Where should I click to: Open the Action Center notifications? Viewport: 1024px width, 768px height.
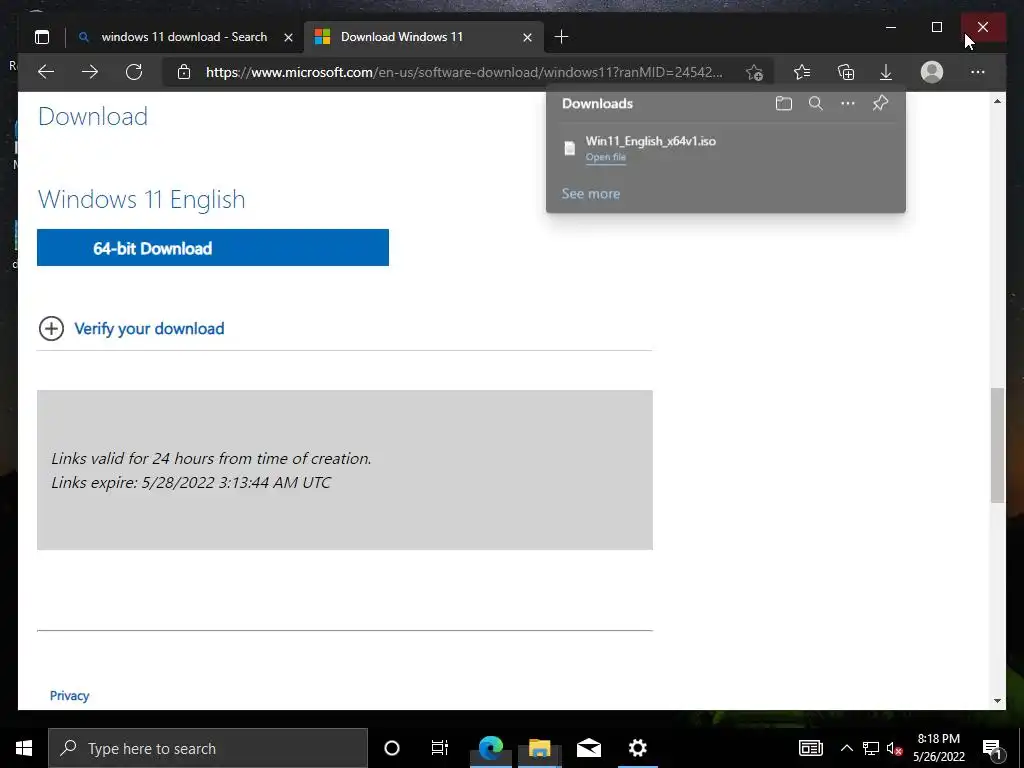(992, 748)
